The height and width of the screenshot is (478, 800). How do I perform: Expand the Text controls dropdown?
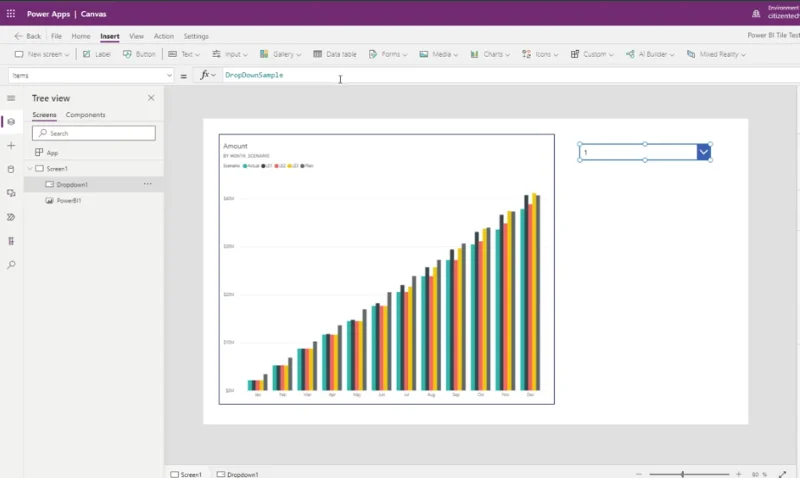(x=184, y=54)
